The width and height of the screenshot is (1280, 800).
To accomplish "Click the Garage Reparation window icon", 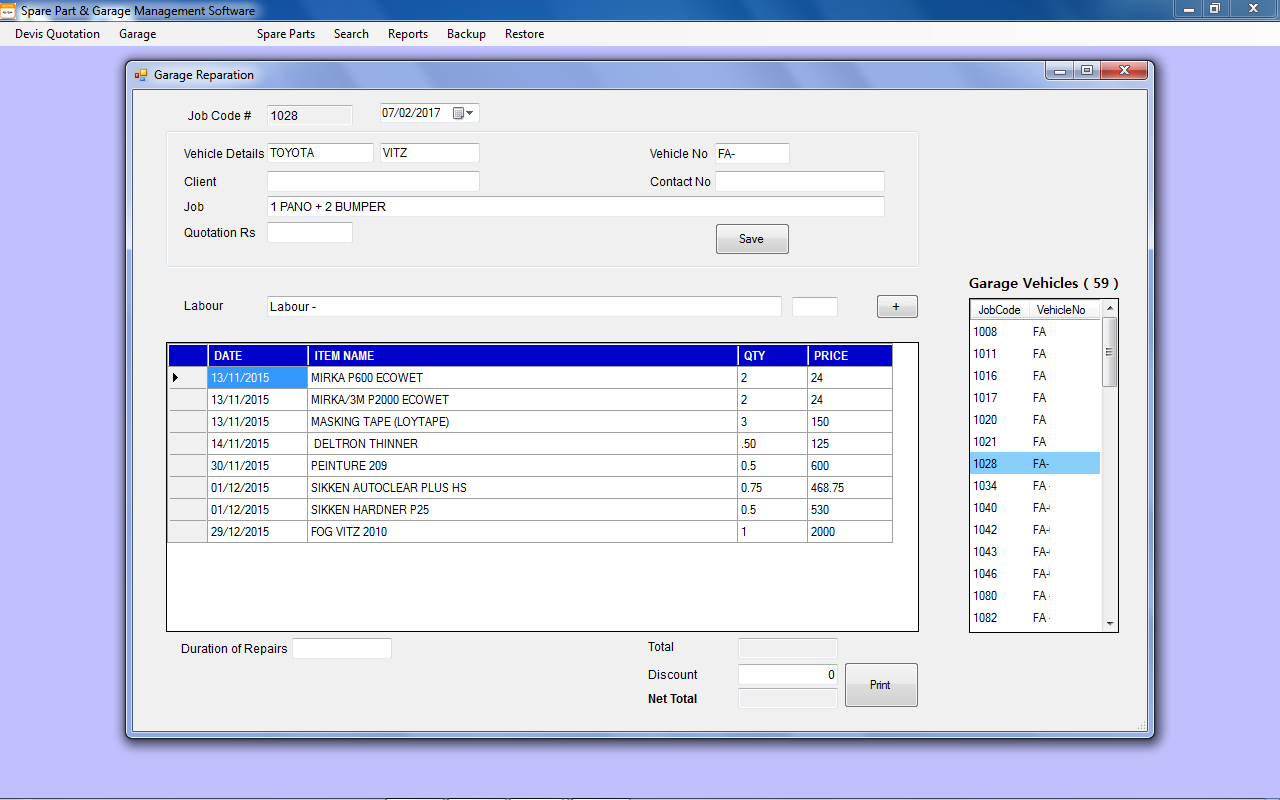I will click(141, 75).
